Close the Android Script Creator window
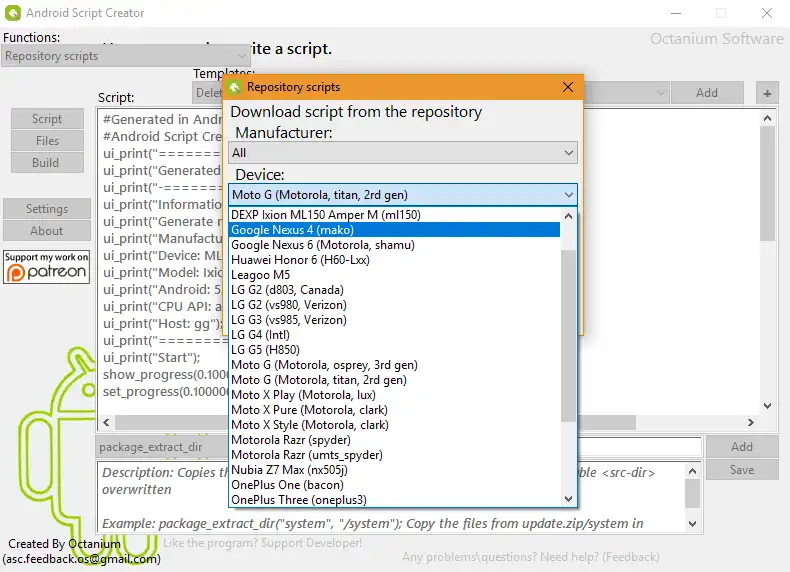This screenshot has width=790, height=572. pyautogui.click(x=767, y=13)
